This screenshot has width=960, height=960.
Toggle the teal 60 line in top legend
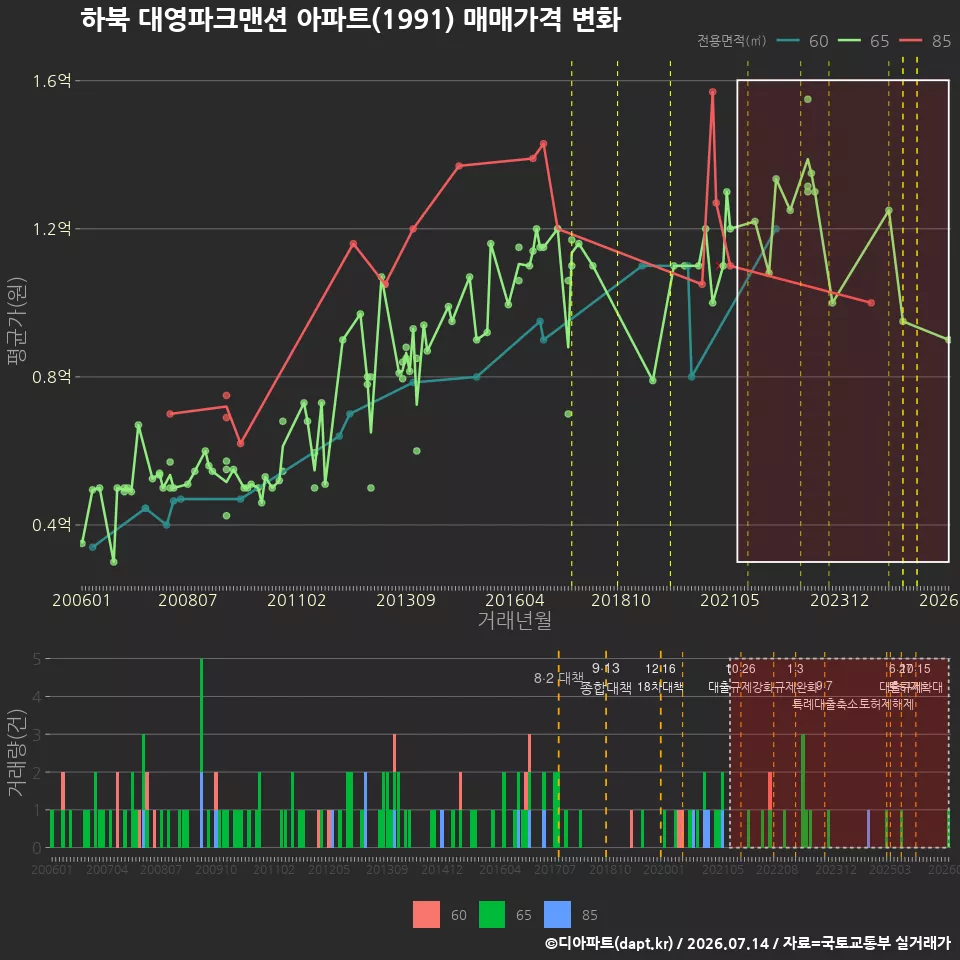point(802,41)
